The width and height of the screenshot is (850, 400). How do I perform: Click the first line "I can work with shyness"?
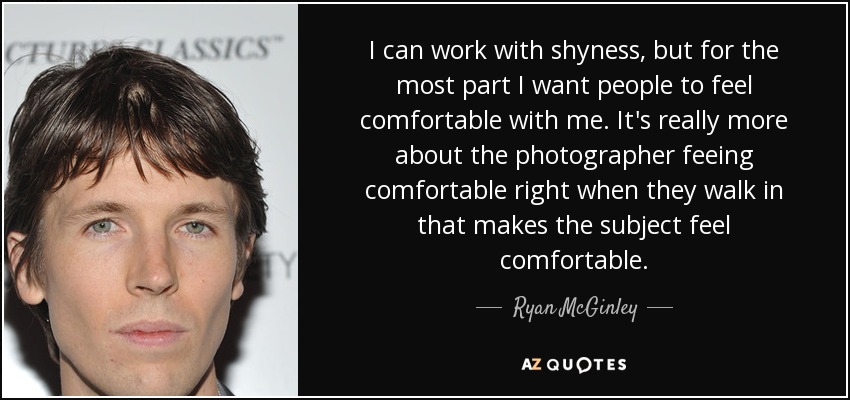574,52
